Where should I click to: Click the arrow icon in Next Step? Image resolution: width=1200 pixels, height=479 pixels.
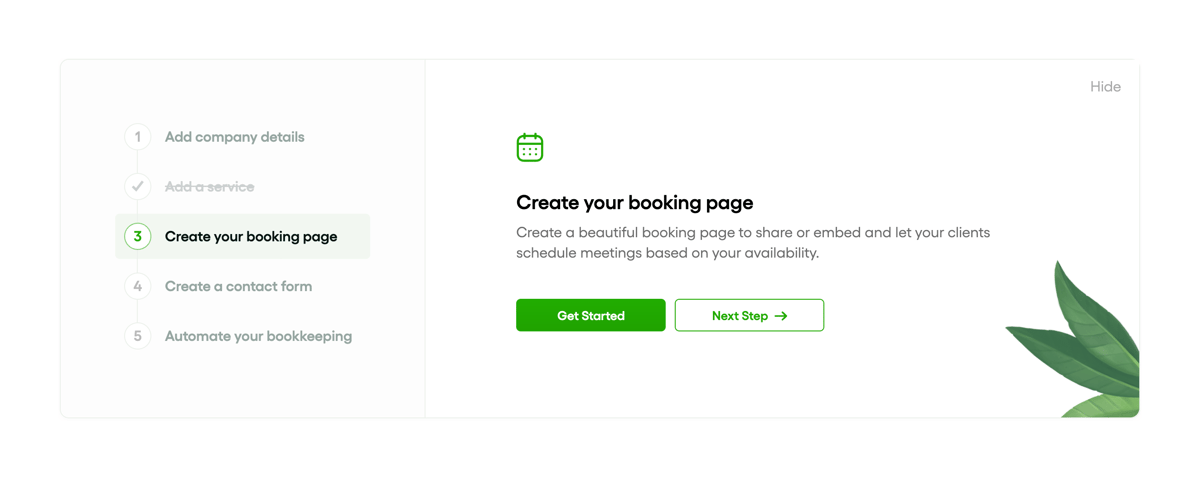click(781, 316)
